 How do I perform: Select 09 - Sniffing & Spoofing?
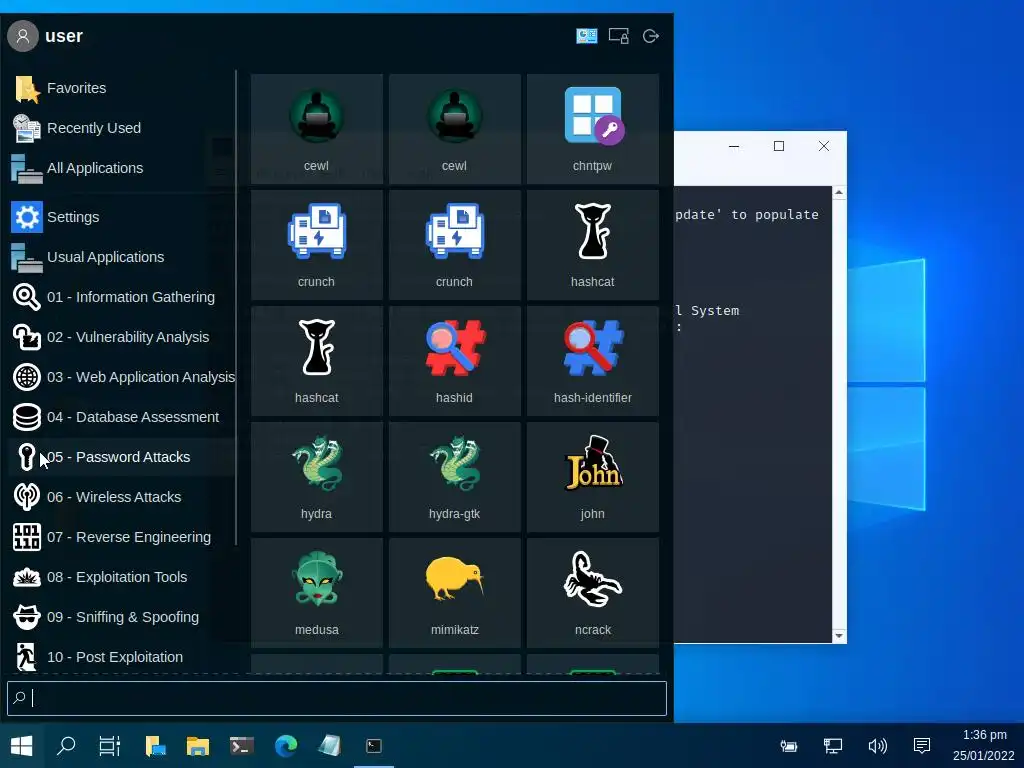tap(121, 617)
